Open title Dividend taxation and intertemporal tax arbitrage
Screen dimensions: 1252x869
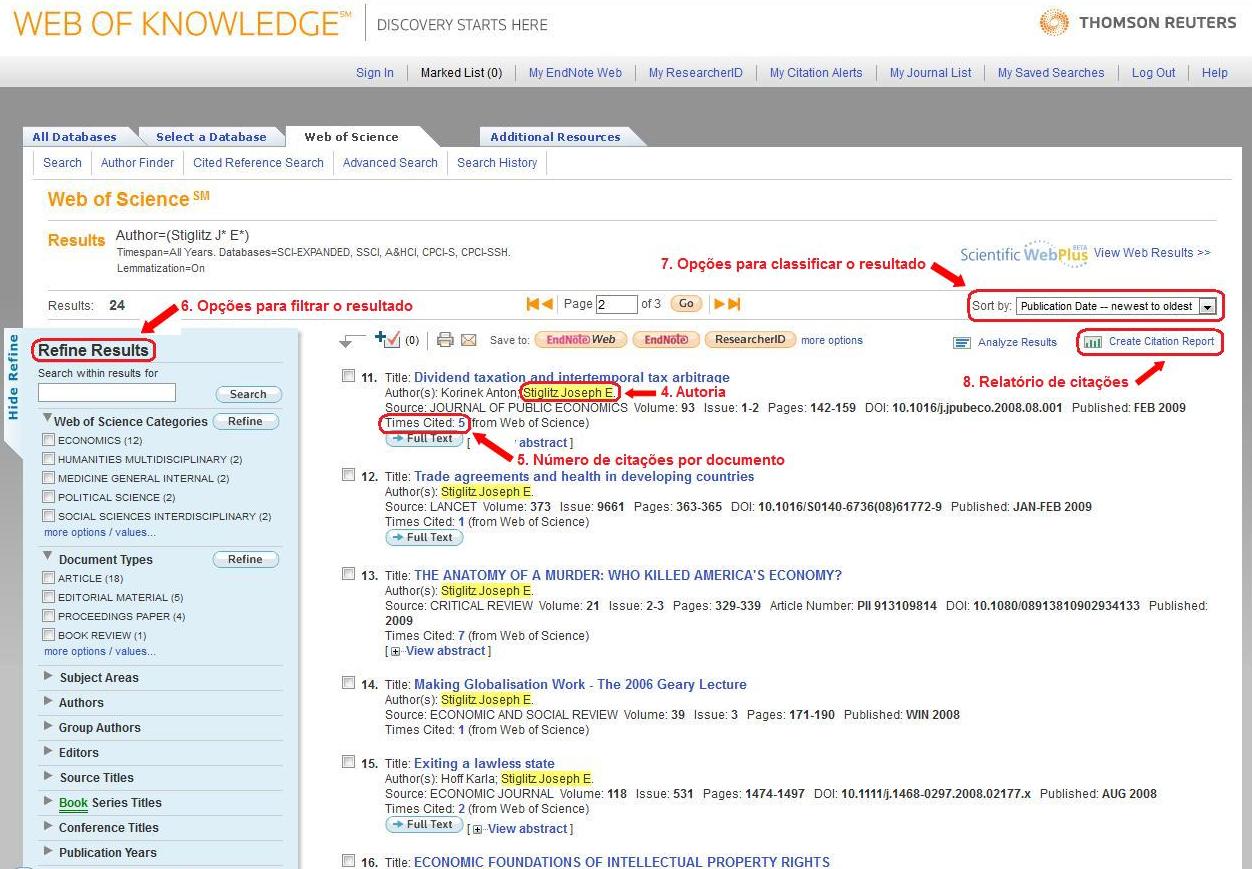pyautogui.click(x=572, y=377)
